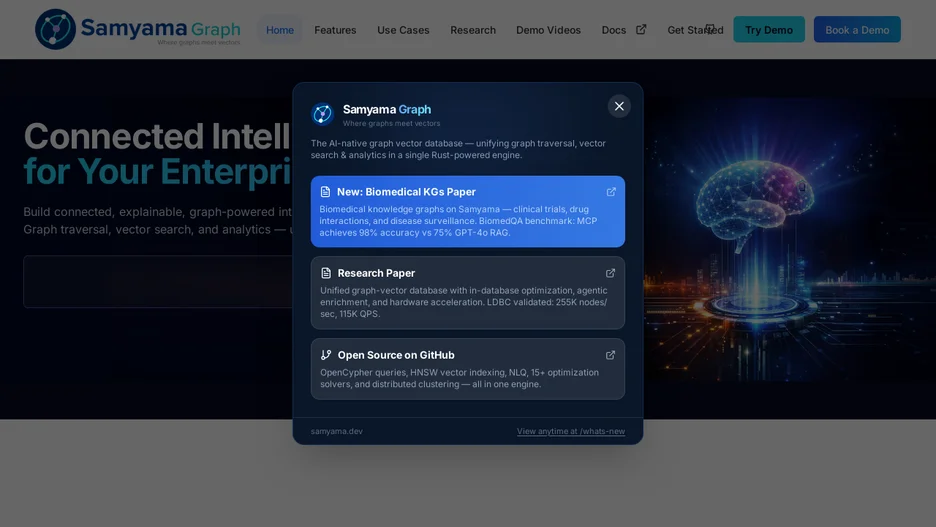Open the external link icon on GitHub card
Viewport: 936px width, 527px height.
pyautogui.click(x=610, y=355)
